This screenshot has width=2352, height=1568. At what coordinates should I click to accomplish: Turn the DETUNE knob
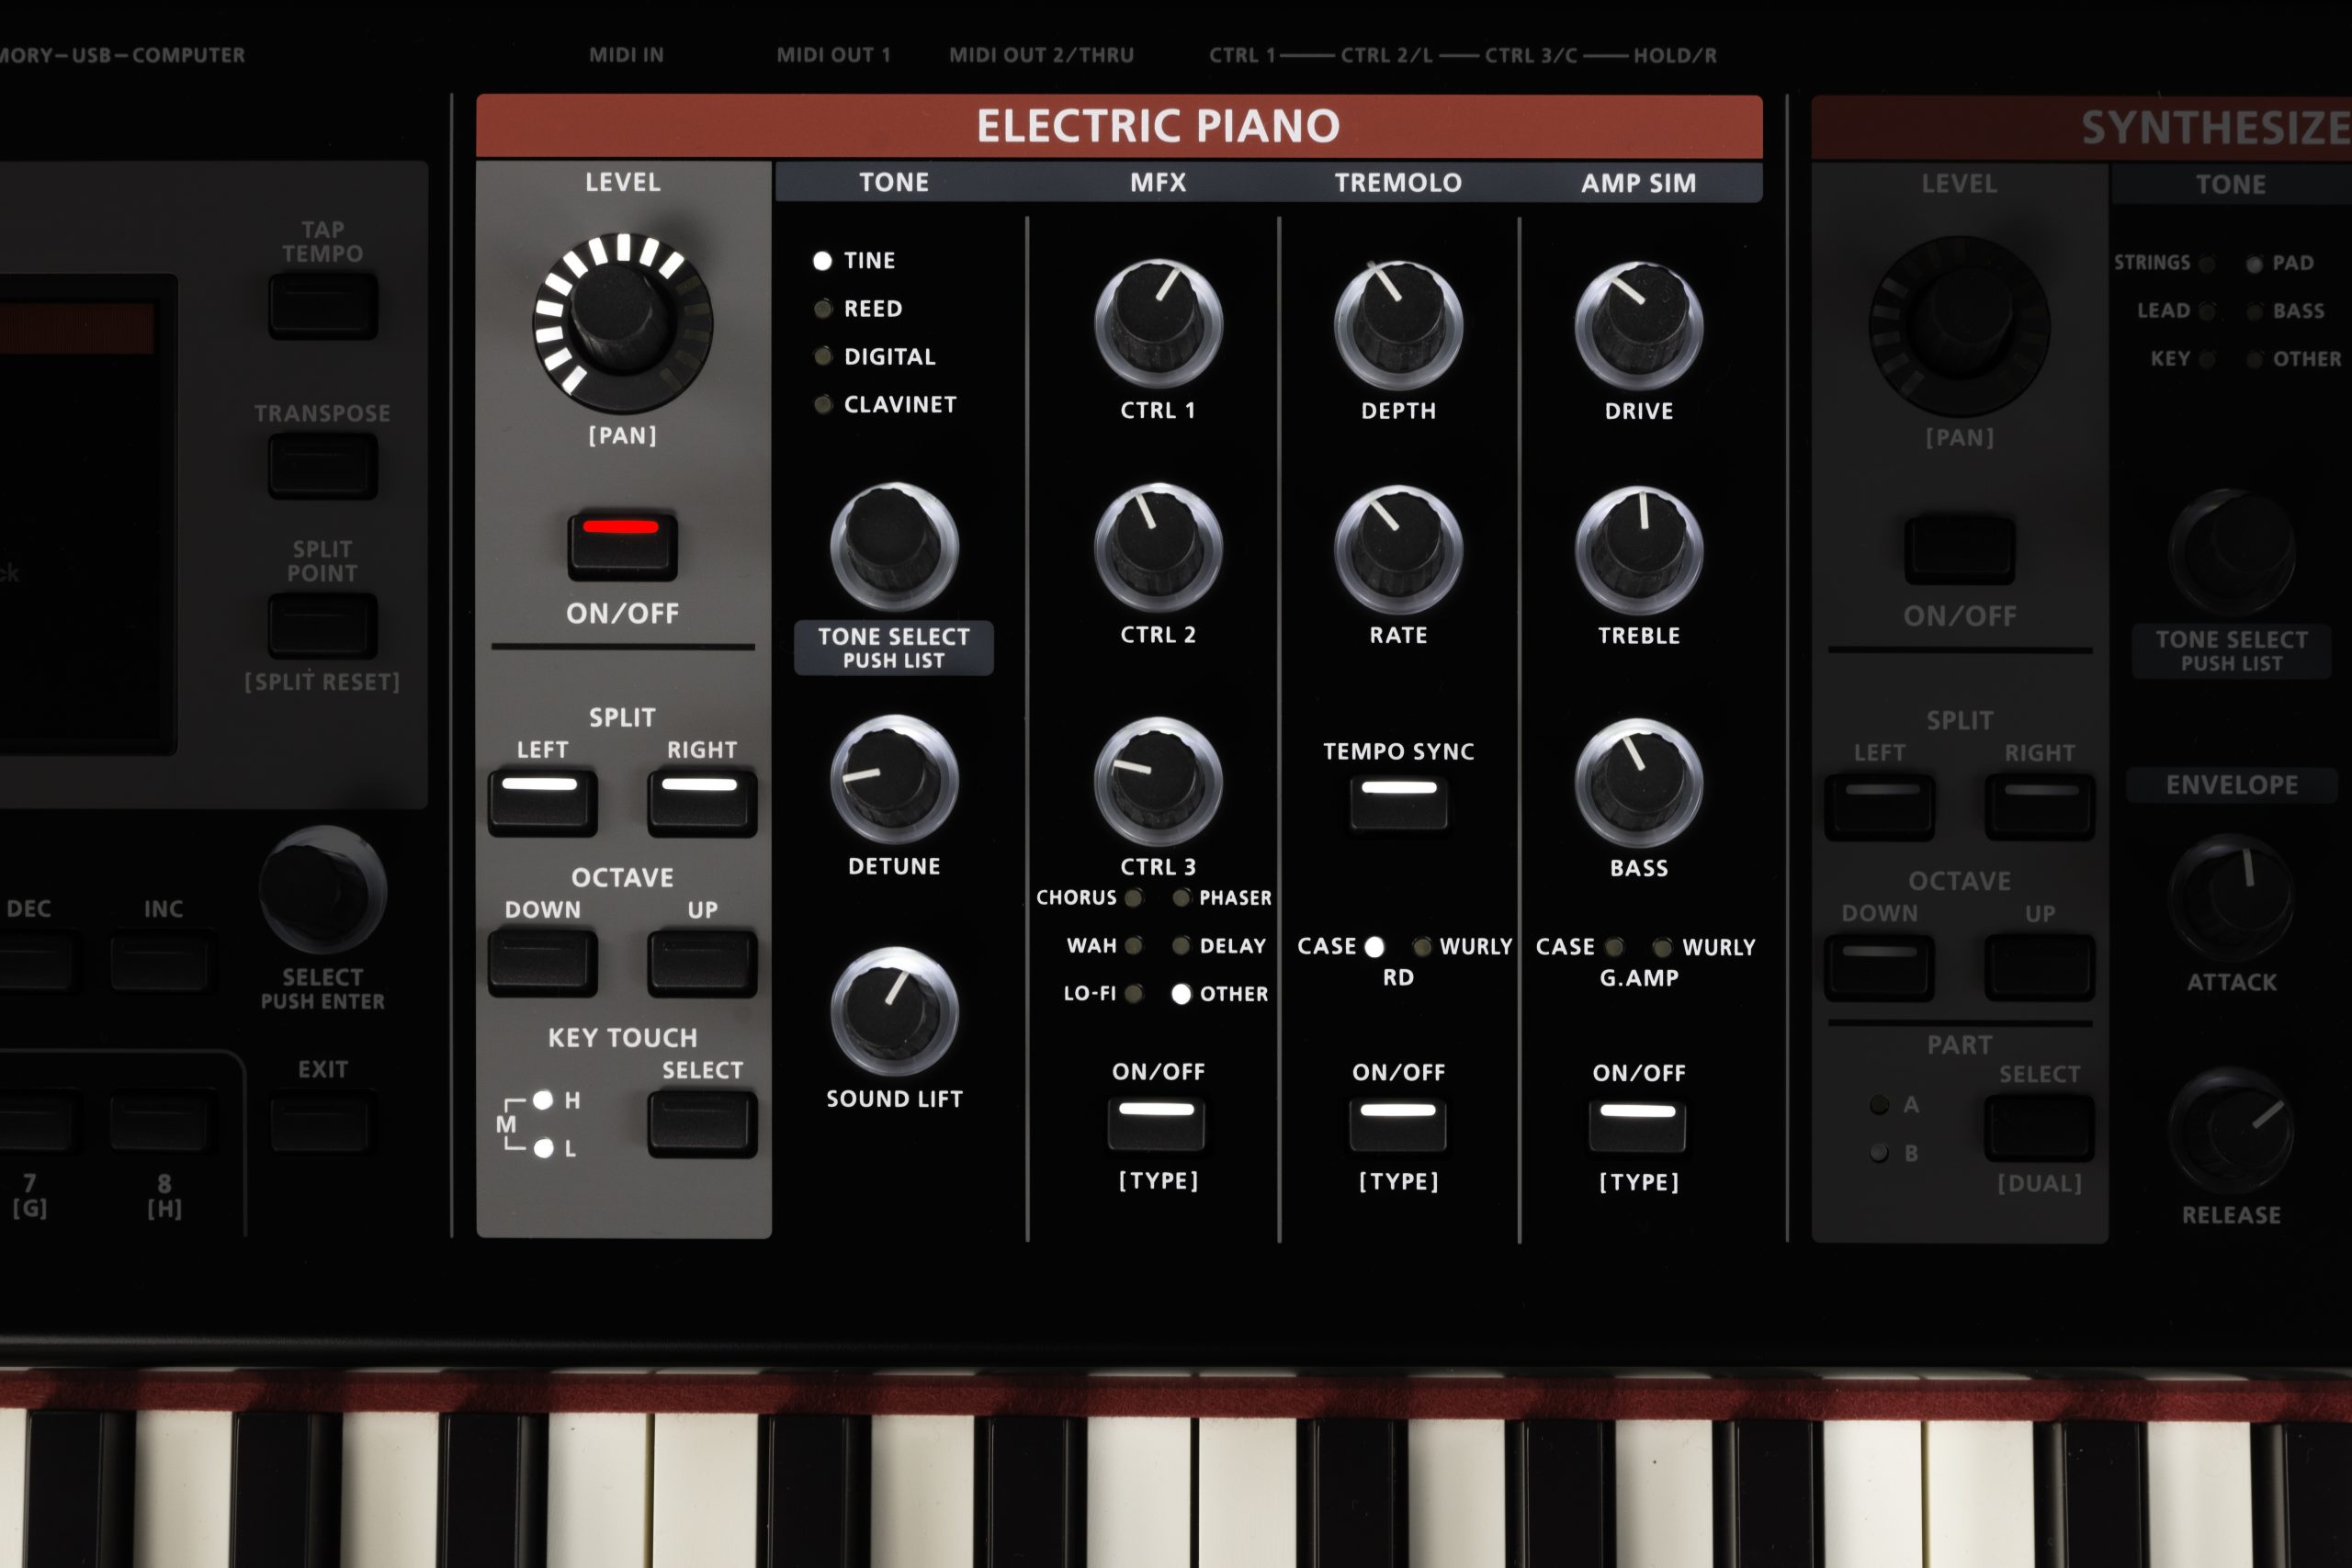tap(893, 790)
